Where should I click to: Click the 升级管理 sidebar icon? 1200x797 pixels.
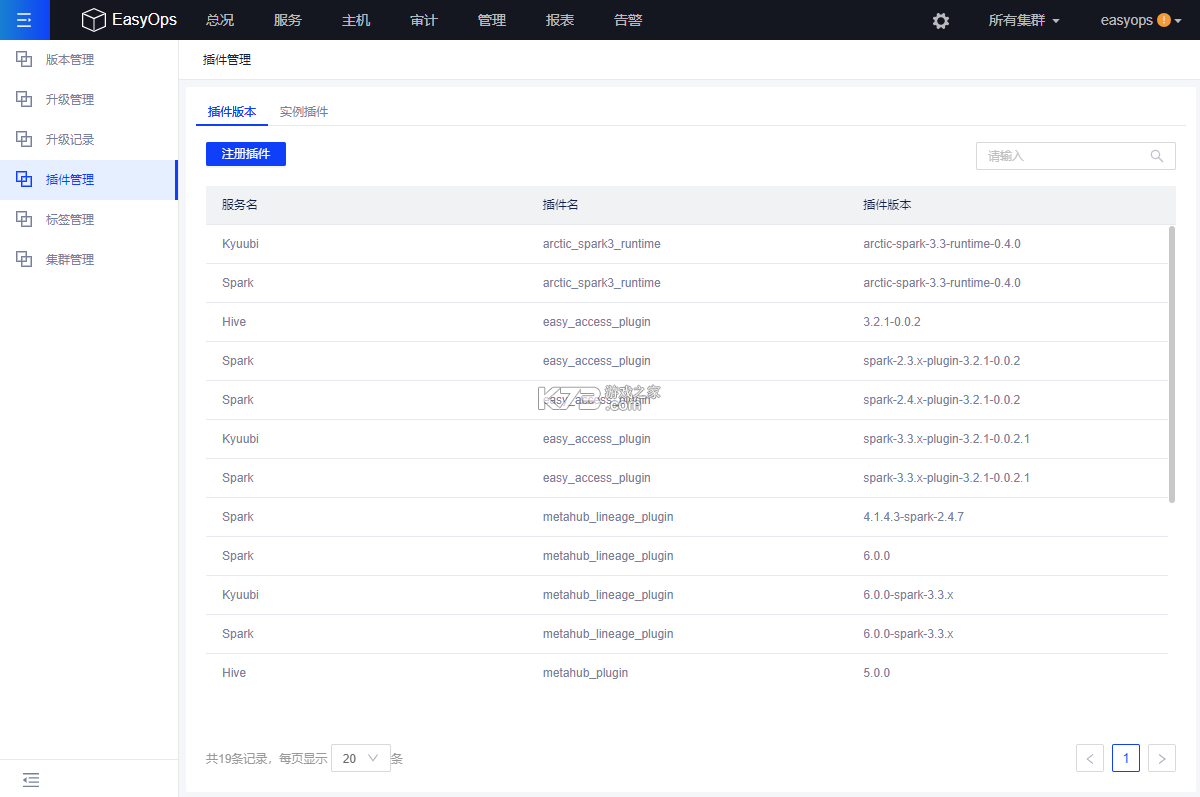[x=24, y=99]
